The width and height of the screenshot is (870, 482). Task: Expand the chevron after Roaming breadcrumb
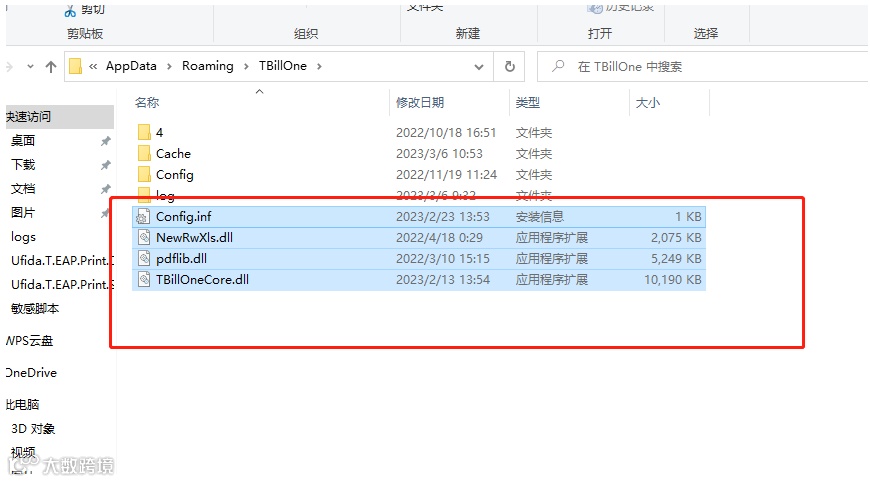coord(246,67)
